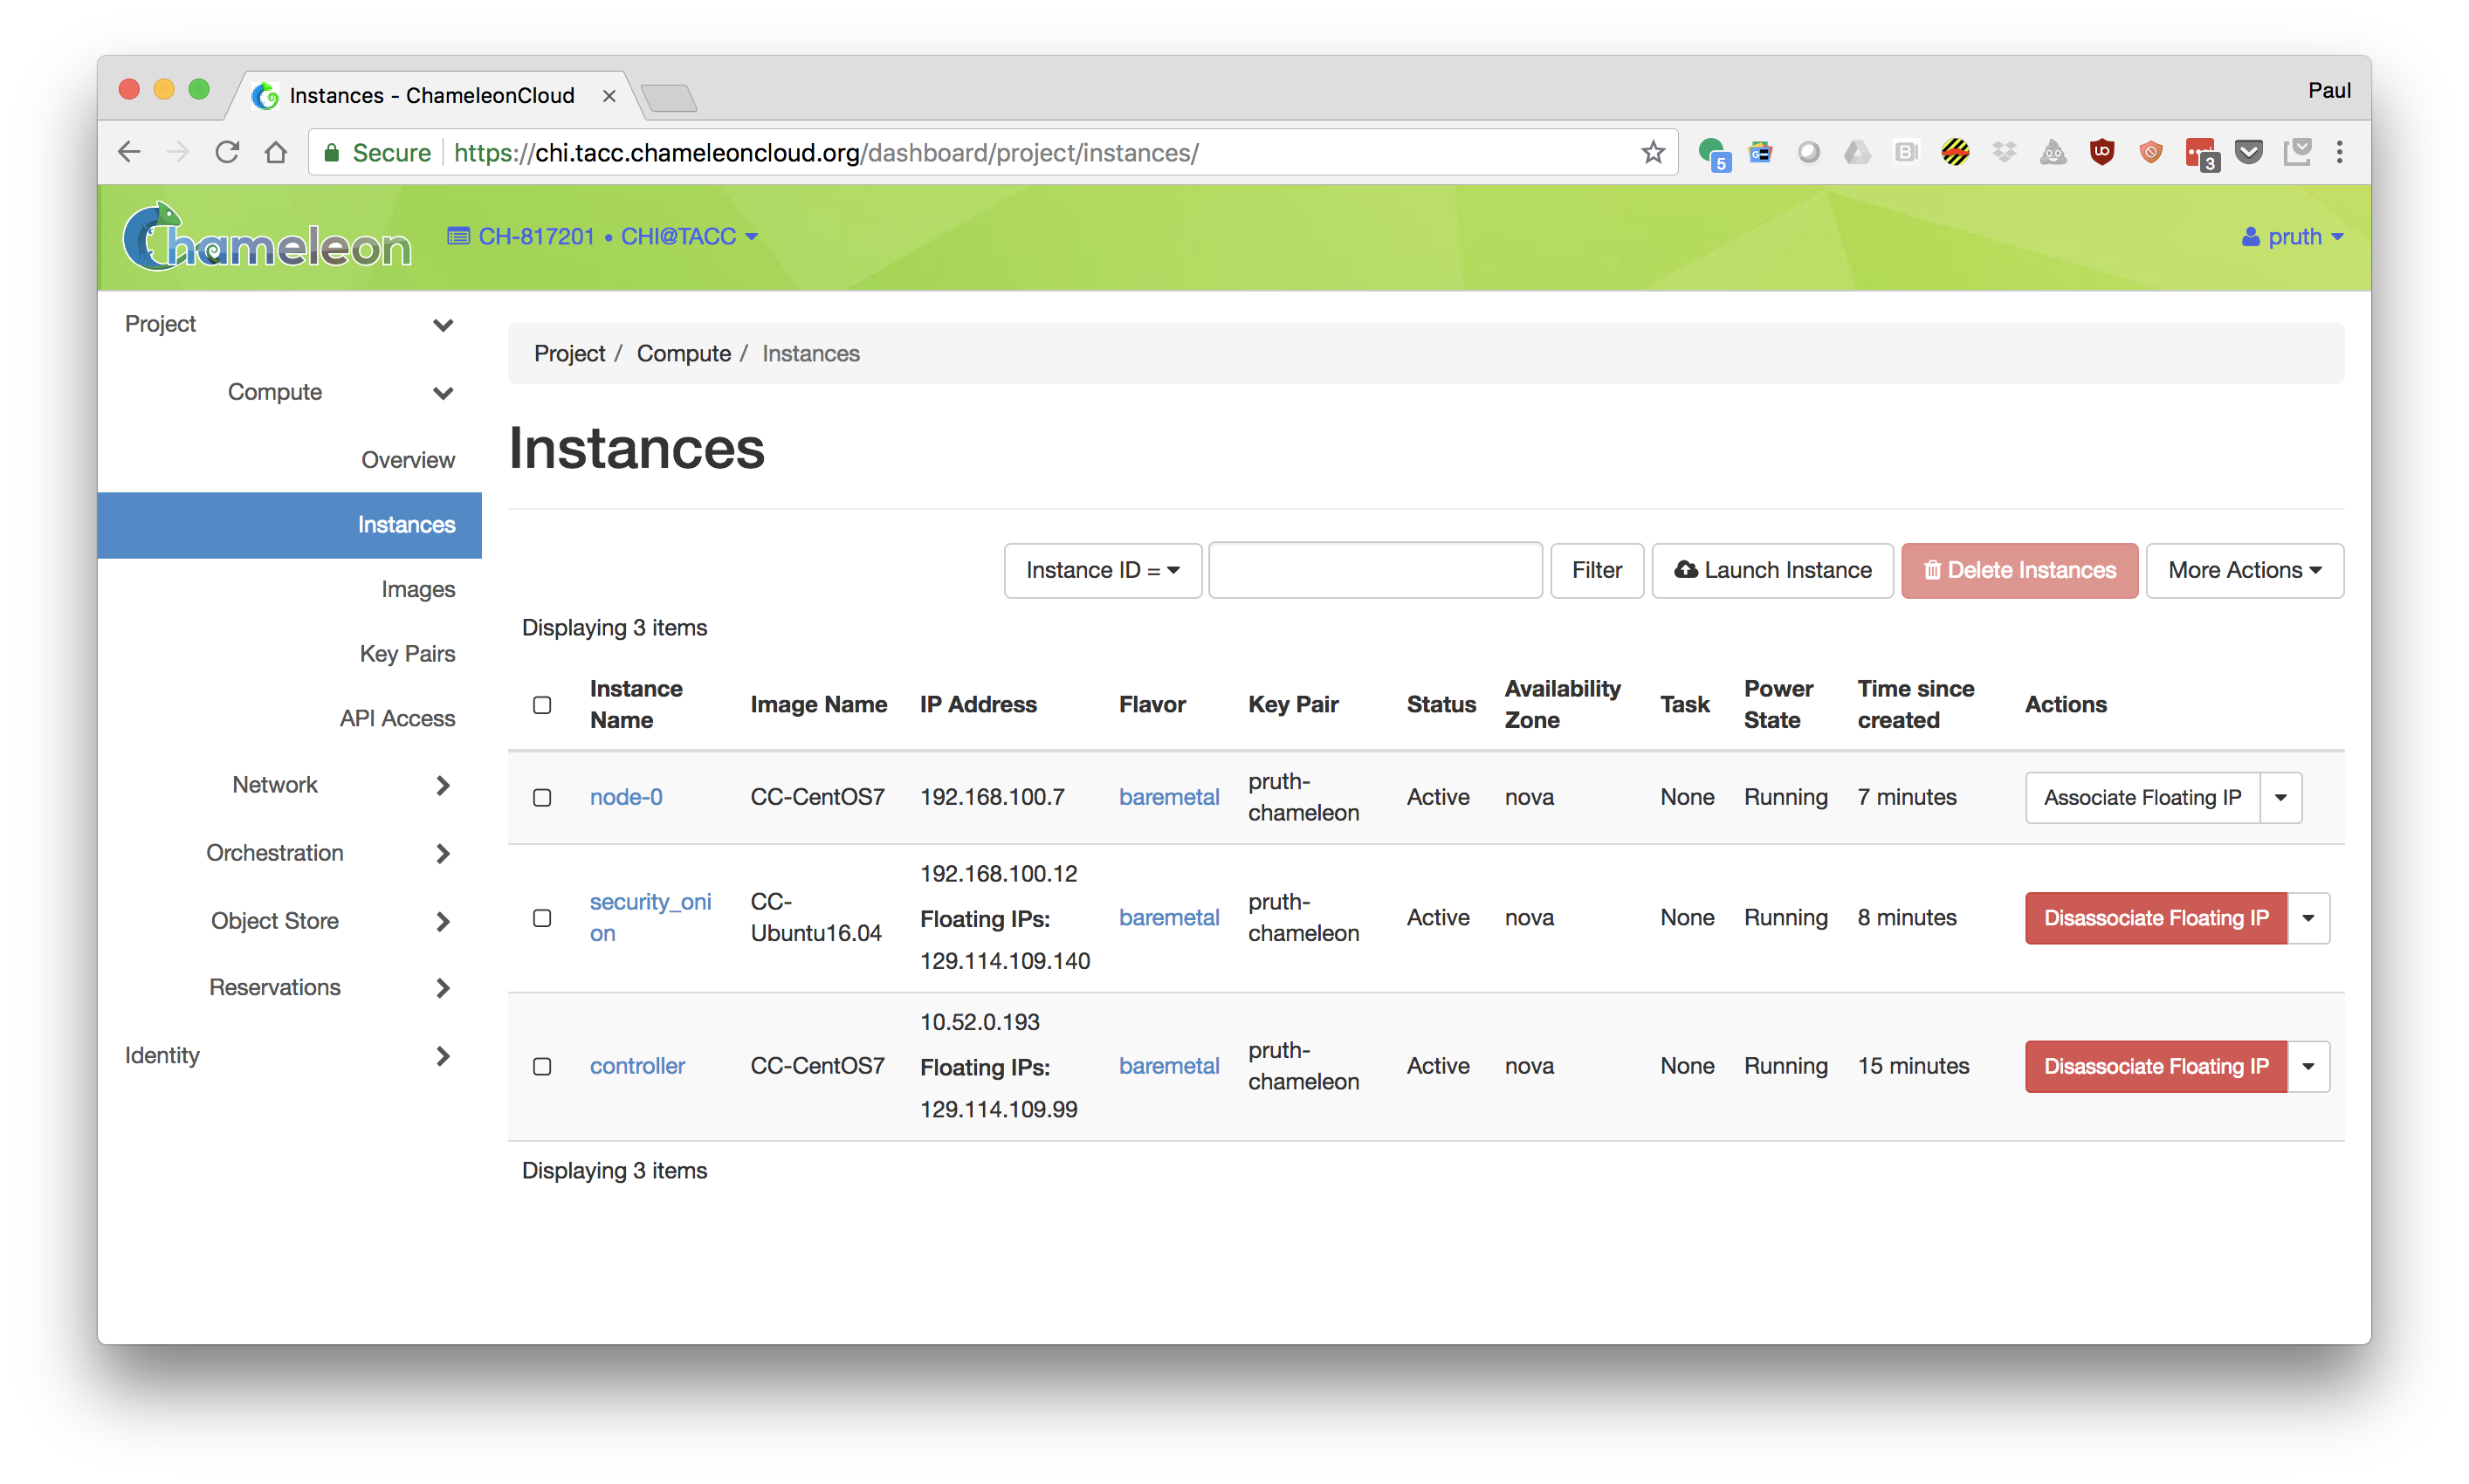The image size is (2469, 1484).
Task: Open the pruth user menu
Action: (2292, 236)
